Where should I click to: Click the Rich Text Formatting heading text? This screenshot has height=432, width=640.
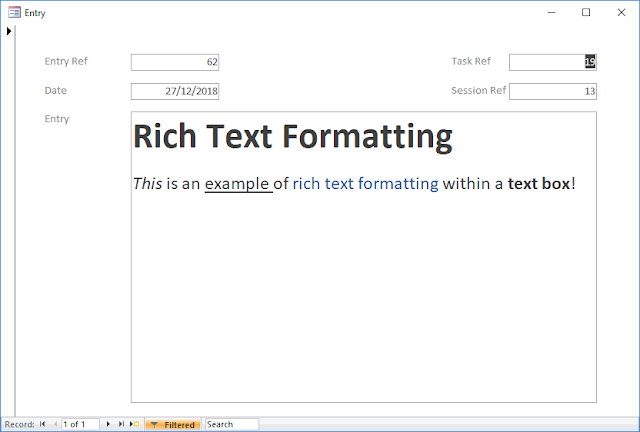pyautogui.click(x=293, y=136)
